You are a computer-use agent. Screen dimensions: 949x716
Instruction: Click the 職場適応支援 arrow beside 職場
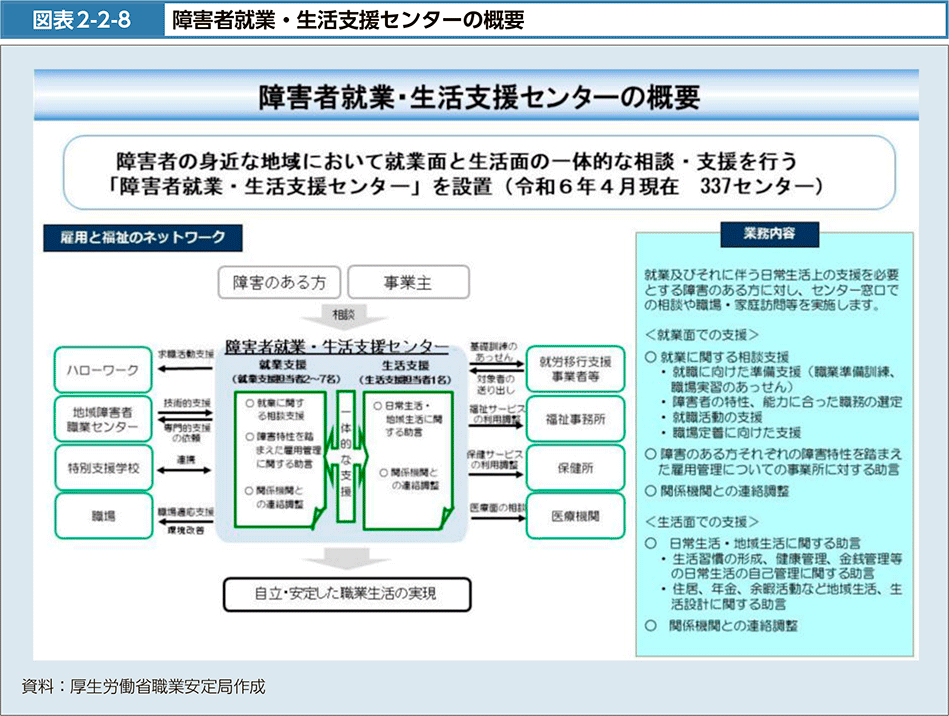coord(184,517)
